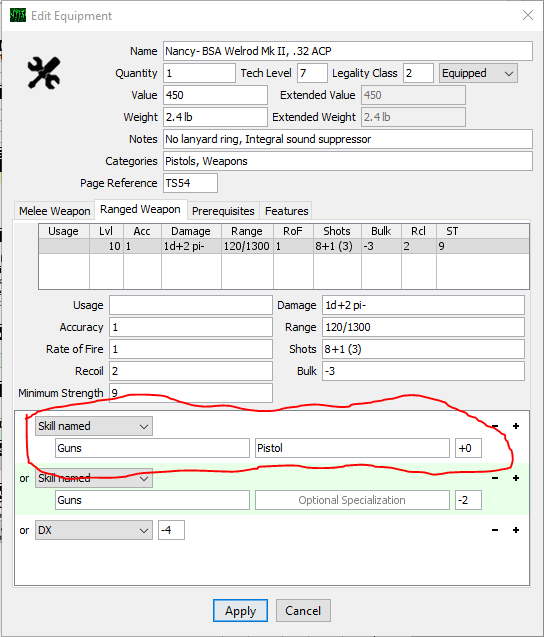Click the Rcl column header
The image size is (544, 637).
coord(418,231)
